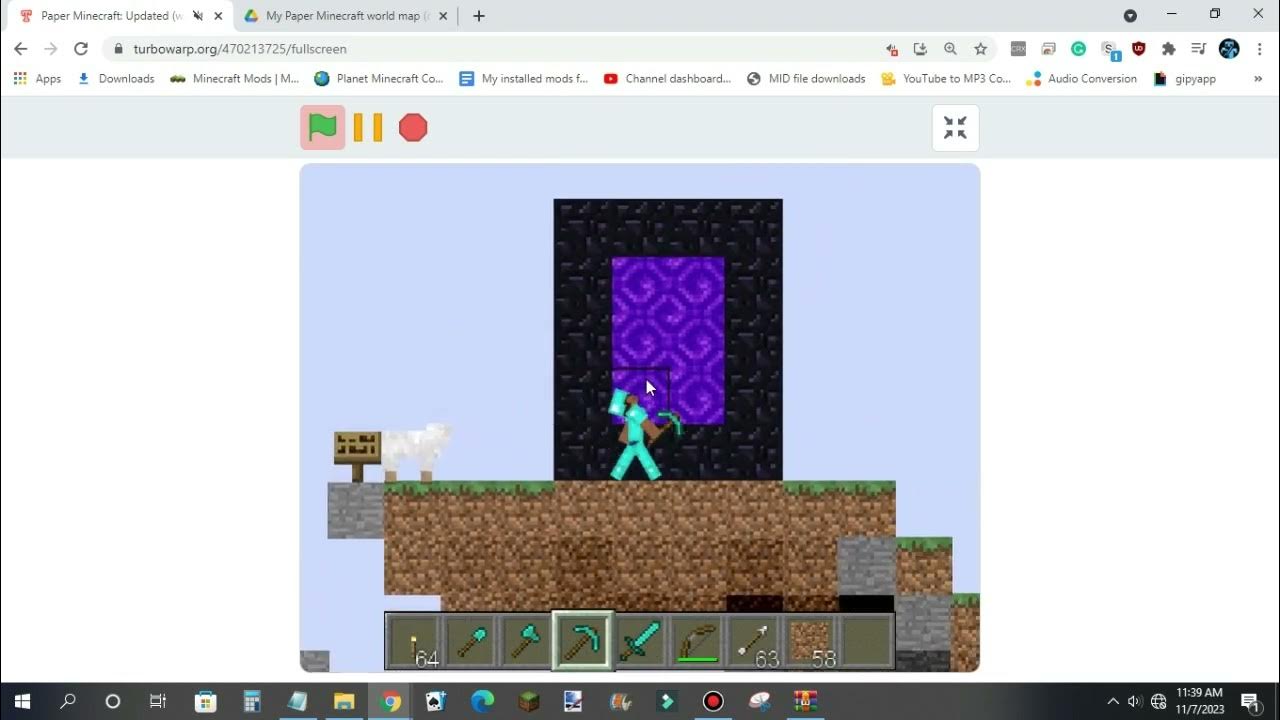Select the diamond pickaxe hotbar slot

point(582,641)
